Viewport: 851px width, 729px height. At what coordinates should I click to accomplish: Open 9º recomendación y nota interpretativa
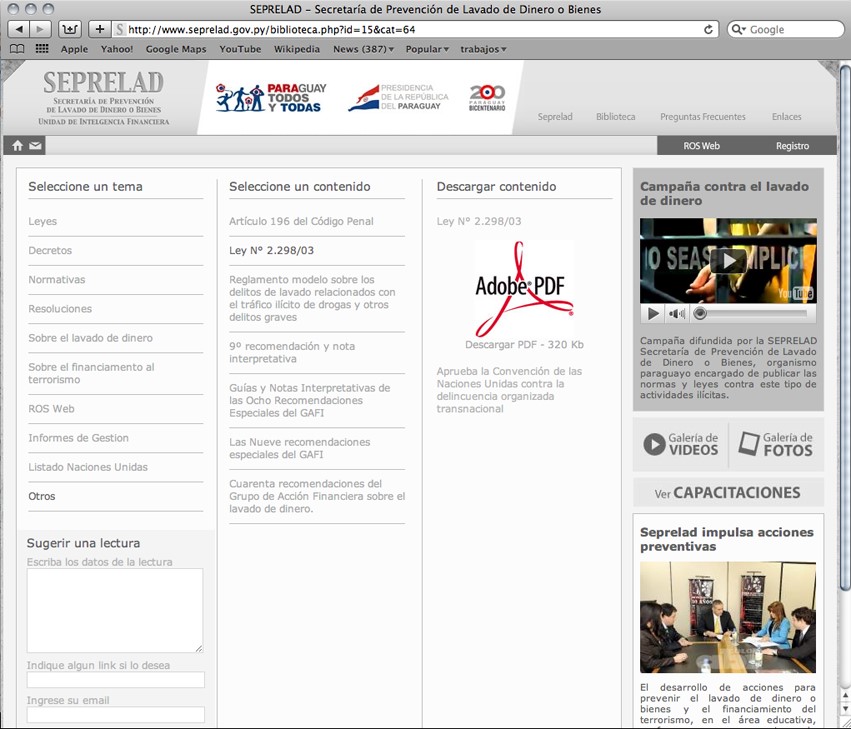[x=292, y=353]
